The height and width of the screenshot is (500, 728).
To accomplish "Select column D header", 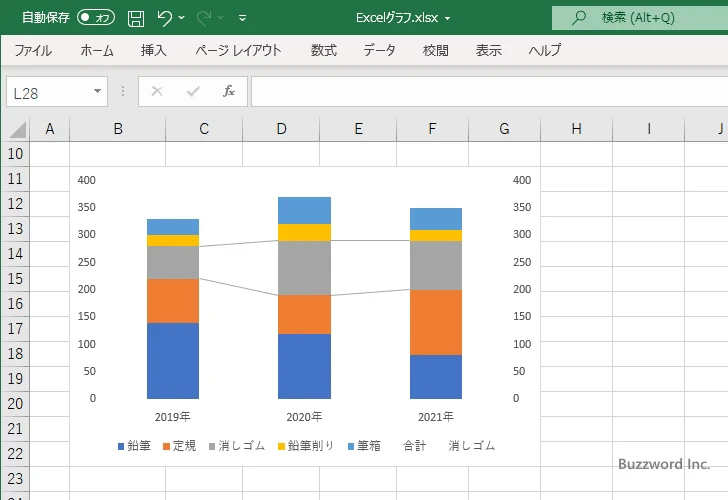I will click(281, 129).
